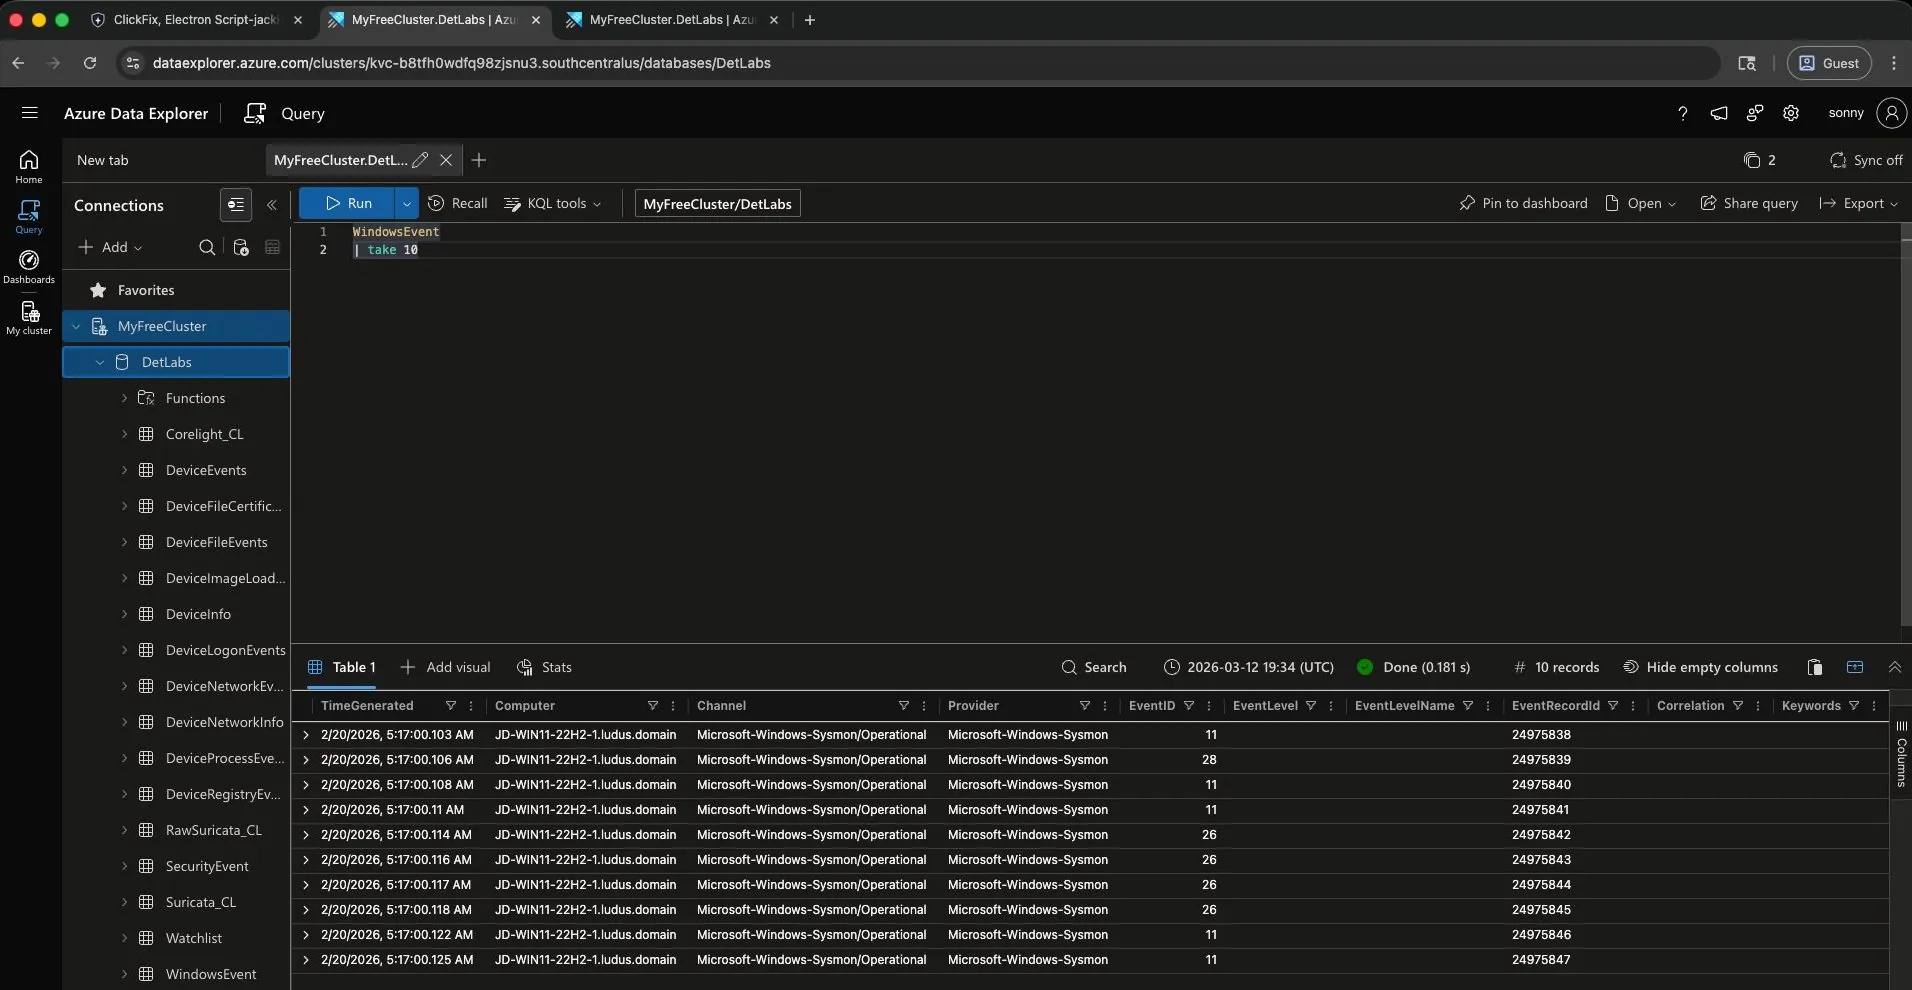Viewport: 1912px width, 990px height.
Task: Expand the row with EventRecordId 24975842
Action: pyautogui.click(x=306, y=835)
